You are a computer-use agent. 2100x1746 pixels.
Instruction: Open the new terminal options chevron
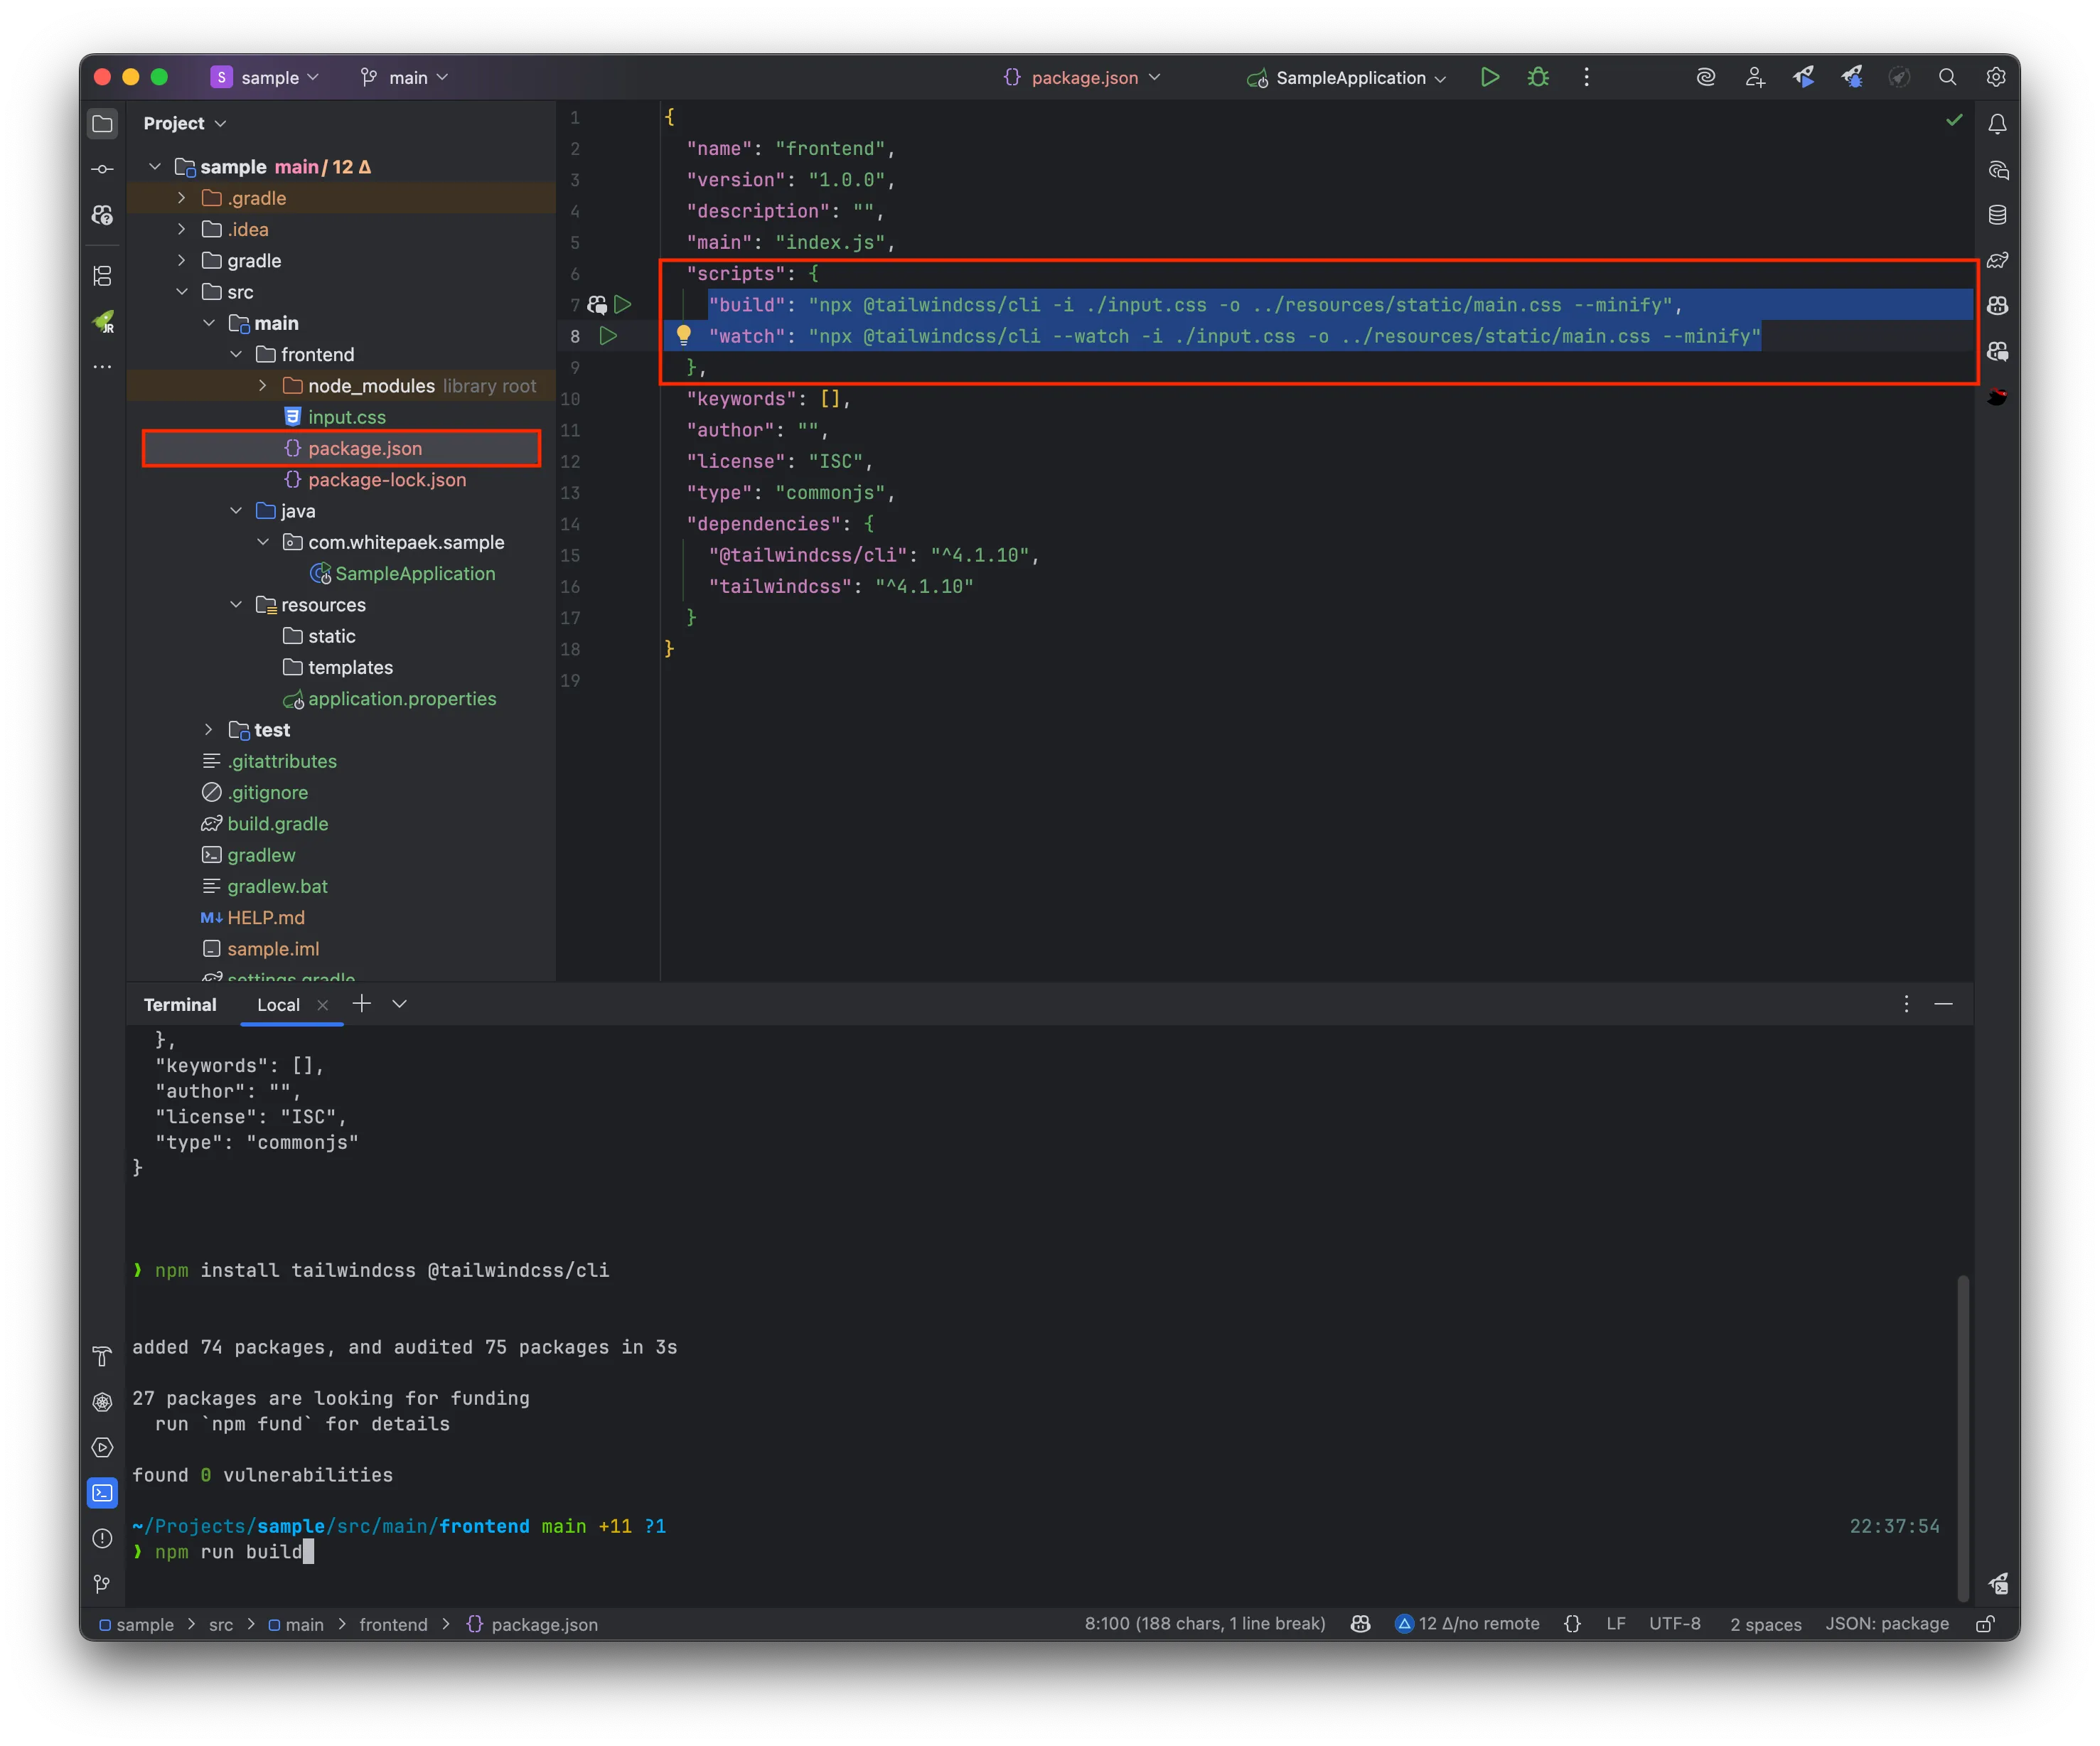point(400,1004)
